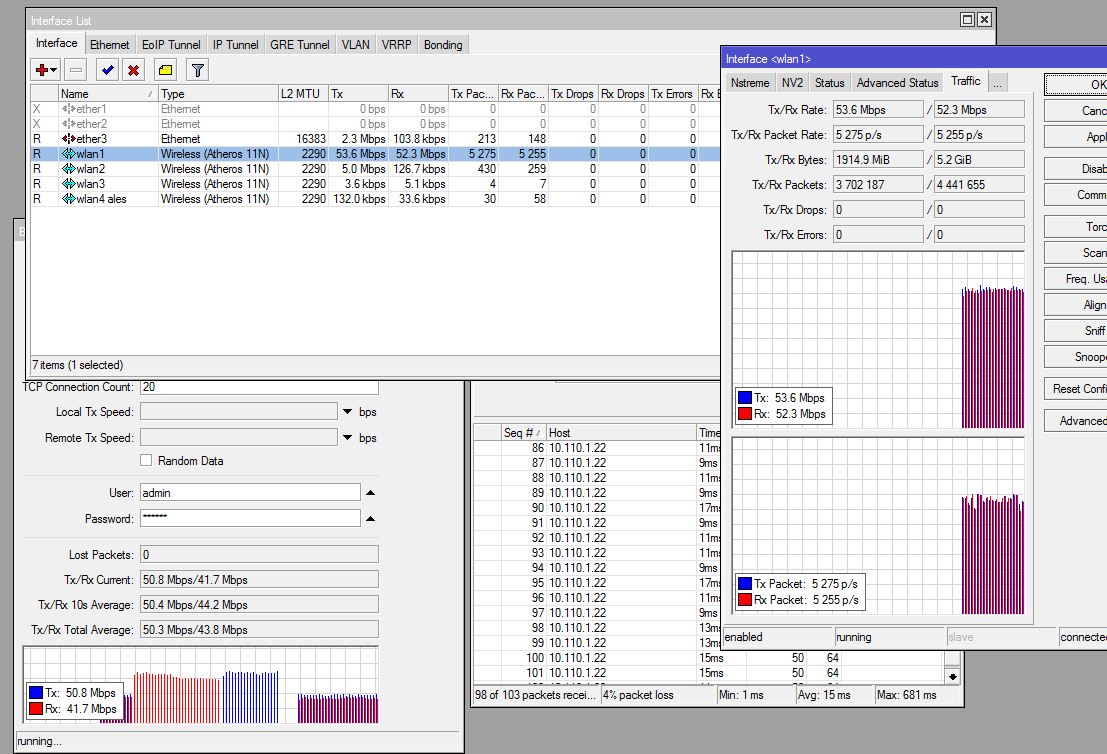This screenshot has width=1107, height=754.
Task: Select the ether3 L2 MTU value 16383
Action: tap(311, 138)
